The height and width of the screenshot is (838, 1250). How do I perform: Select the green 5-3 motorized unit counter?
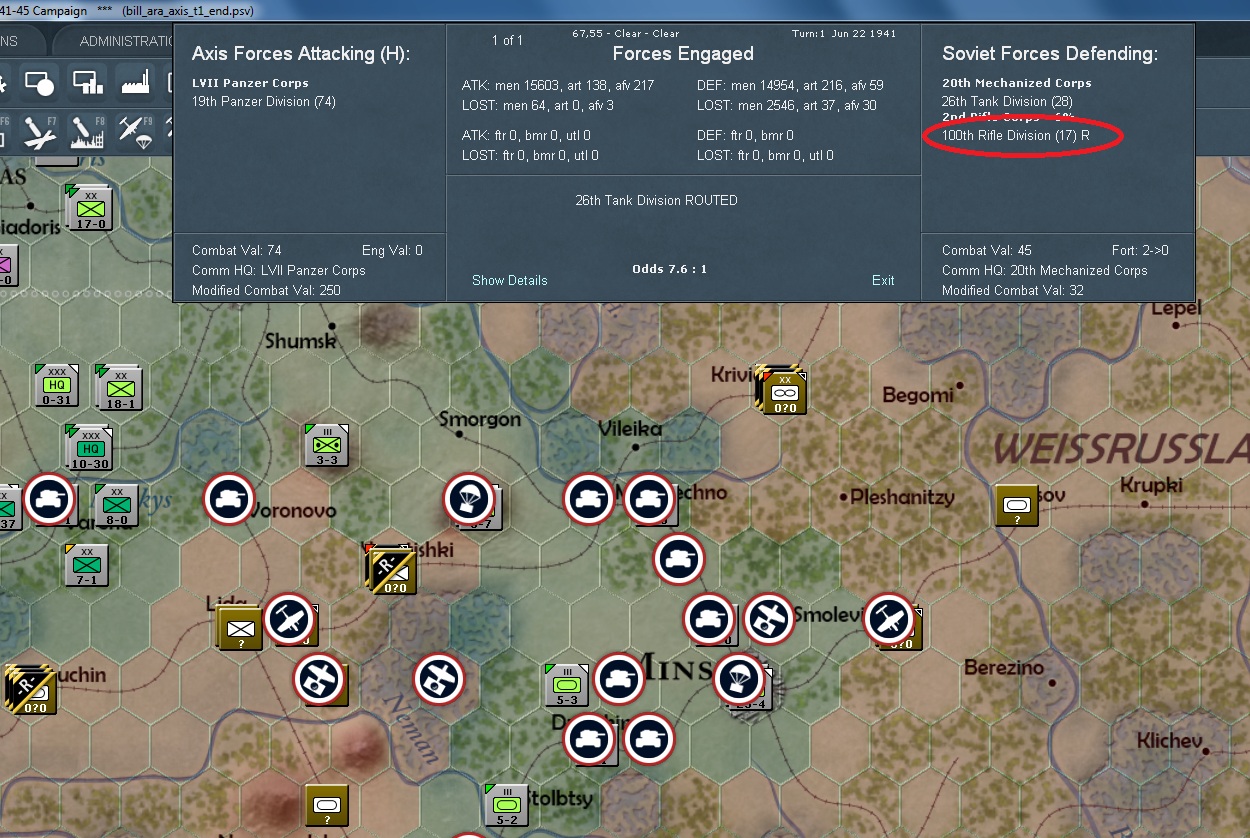(566, 685)
